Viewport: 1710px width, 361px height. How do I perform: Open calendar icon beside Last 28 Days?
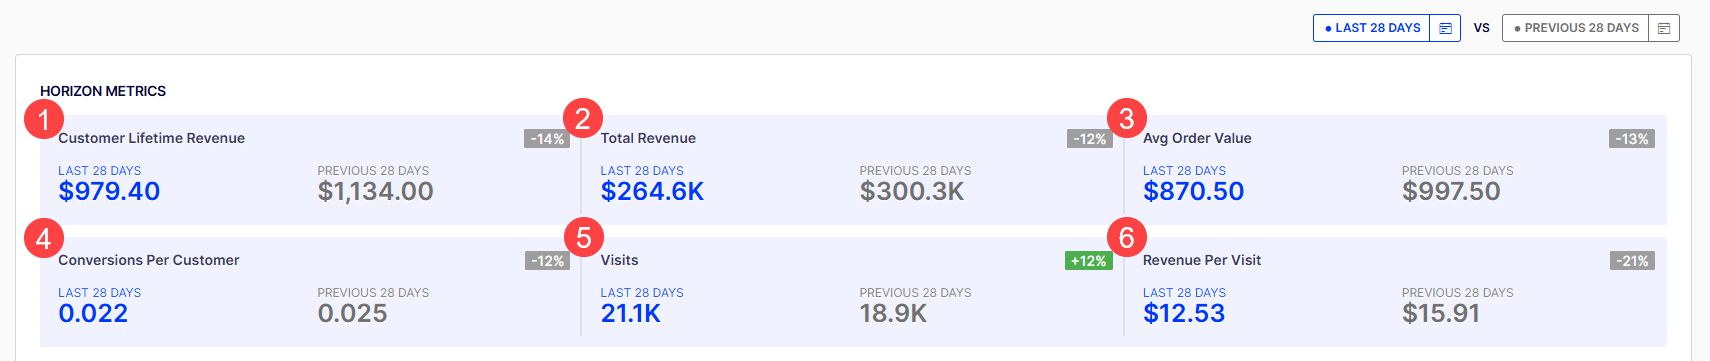(x=1445, y=28)
